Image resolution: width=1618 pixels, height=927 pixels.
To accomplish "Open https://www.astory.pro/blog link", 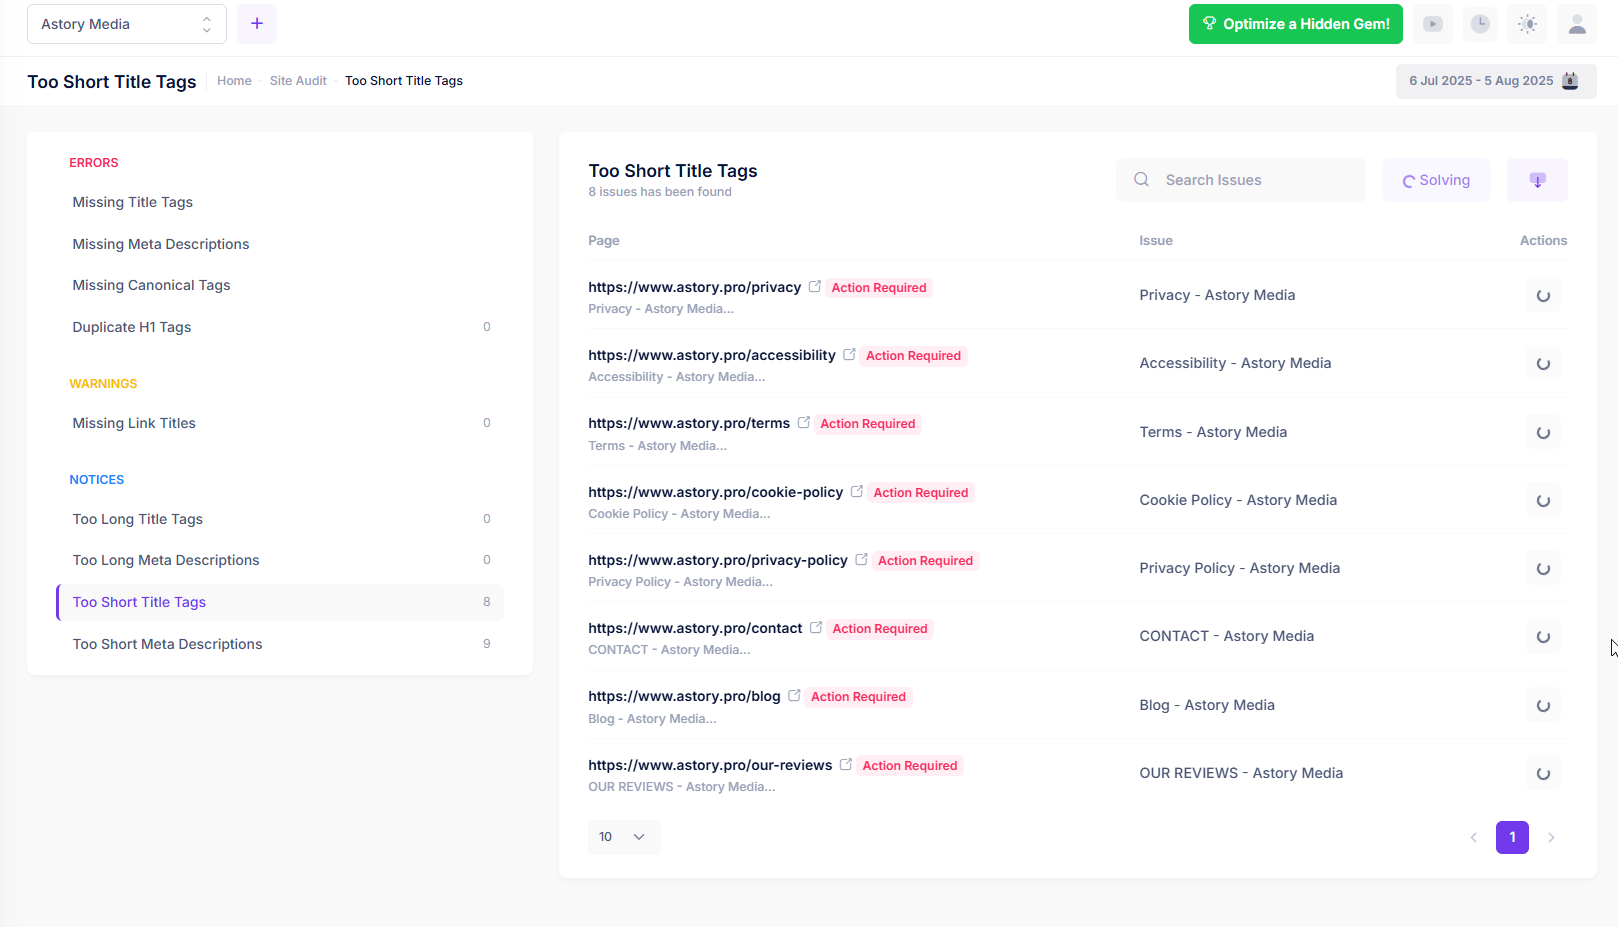I will [684, 696].
